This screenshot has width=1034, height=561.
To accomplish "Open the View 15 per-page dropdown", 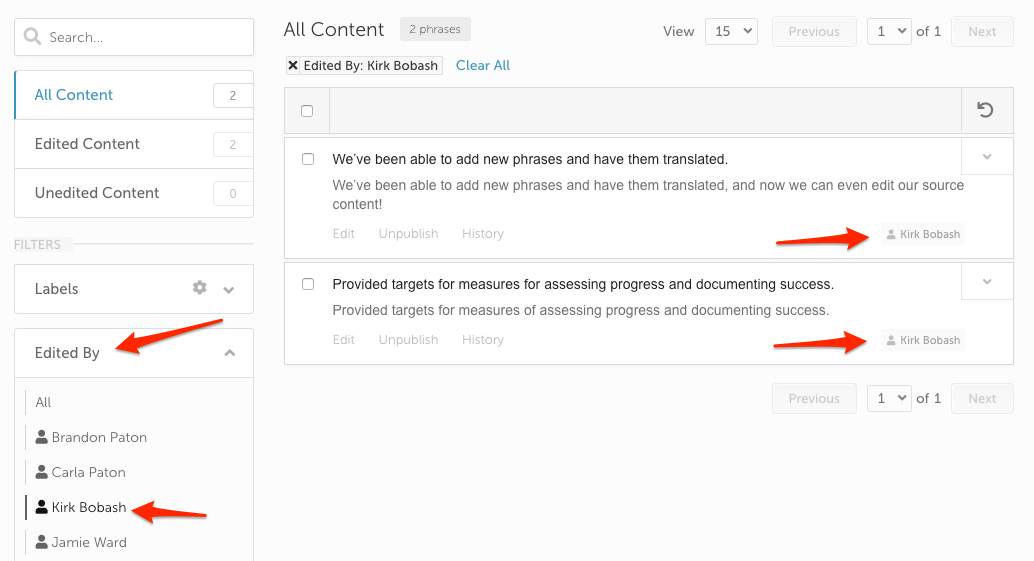I will (731, 31).
